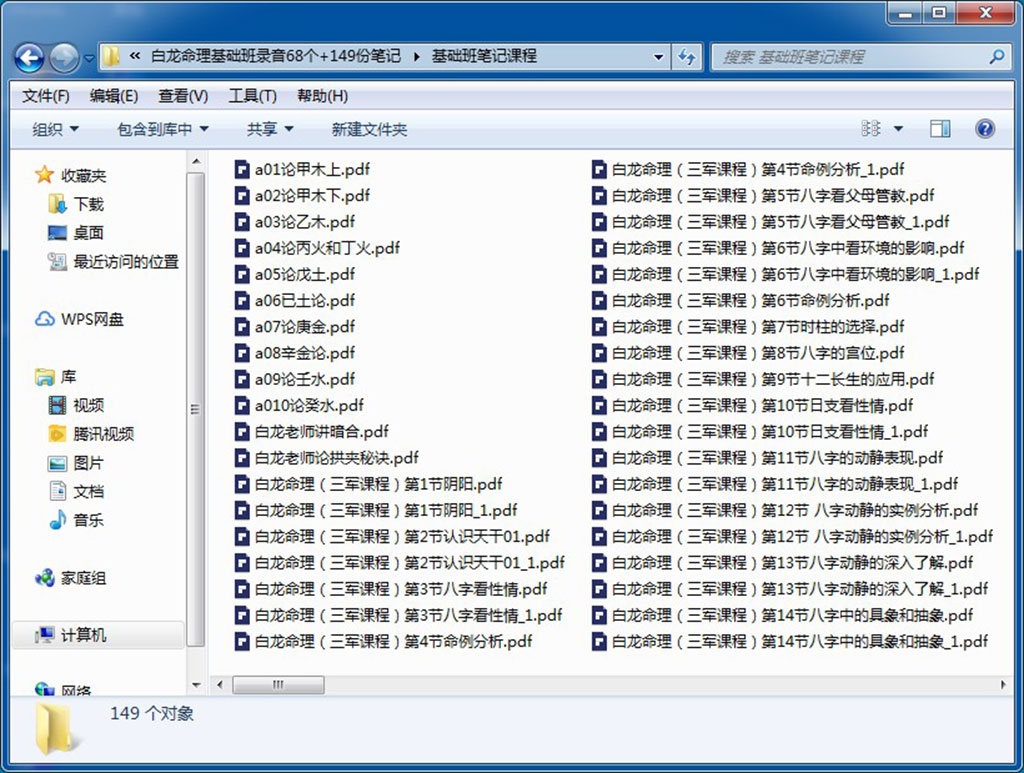1024x773 pixels.
Task: Refresh the folder view
Action: click(686, 57)
